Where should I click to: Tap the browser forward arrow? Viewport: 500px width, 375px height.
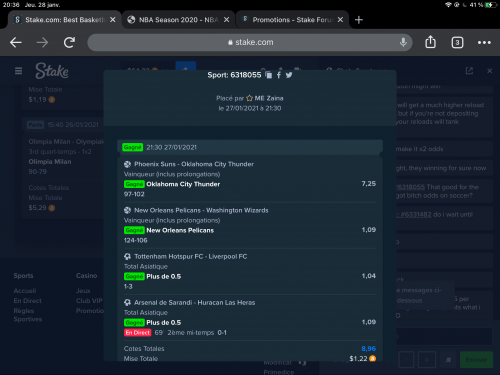[x=42, y=42]
